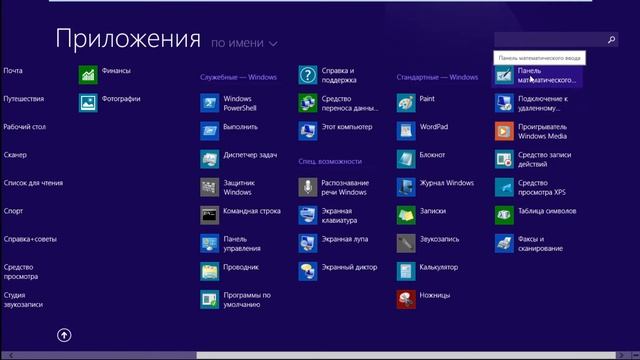Open Средство просмотра XPS icon

pyautogui.click(x=504, y=187)
